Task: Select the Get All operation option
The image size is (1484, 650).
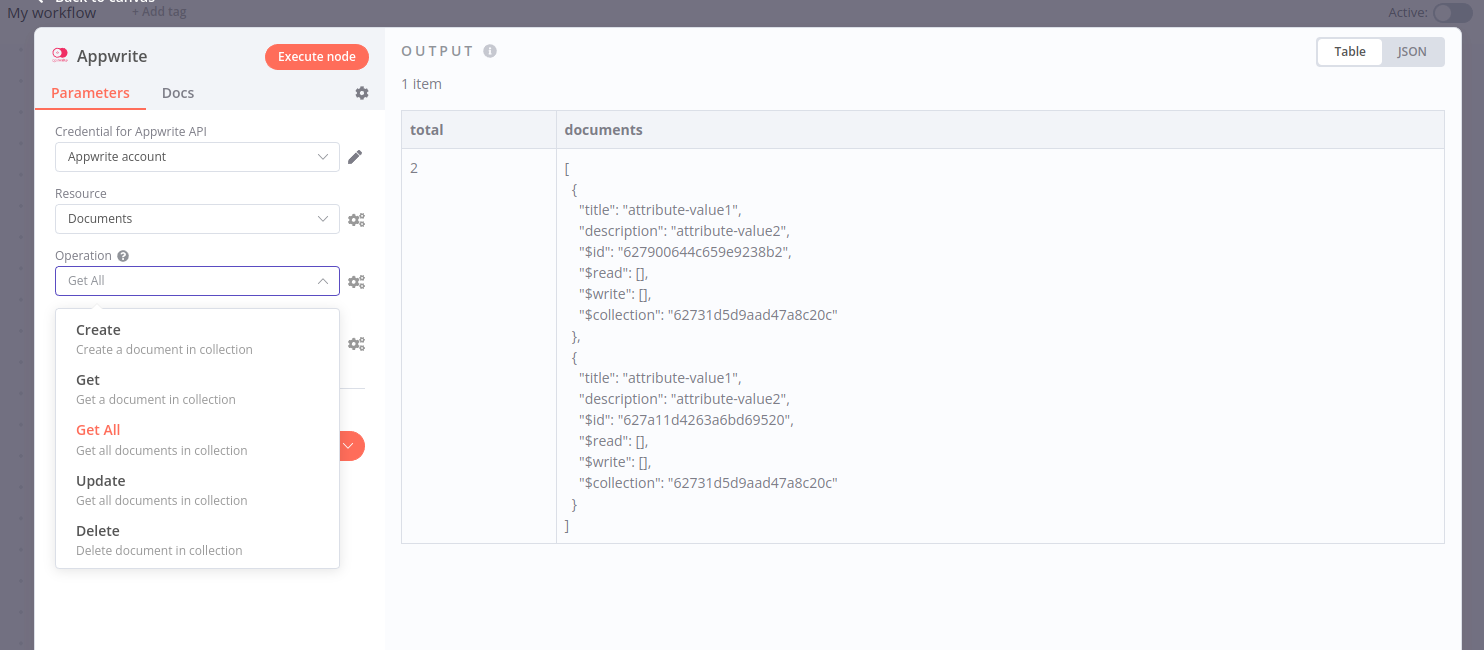Action: 198,440
